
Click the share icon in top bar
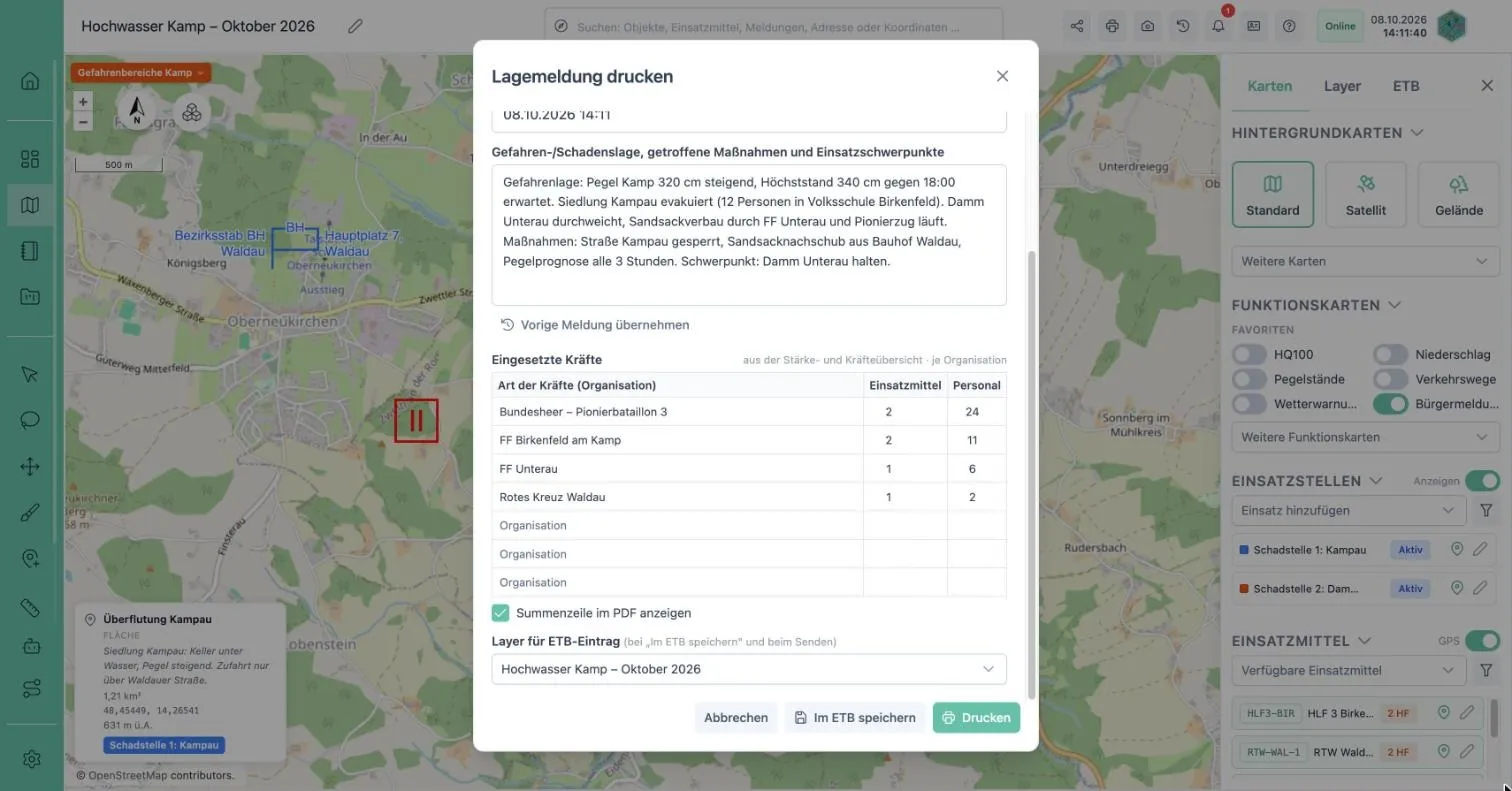(1077, 26)
